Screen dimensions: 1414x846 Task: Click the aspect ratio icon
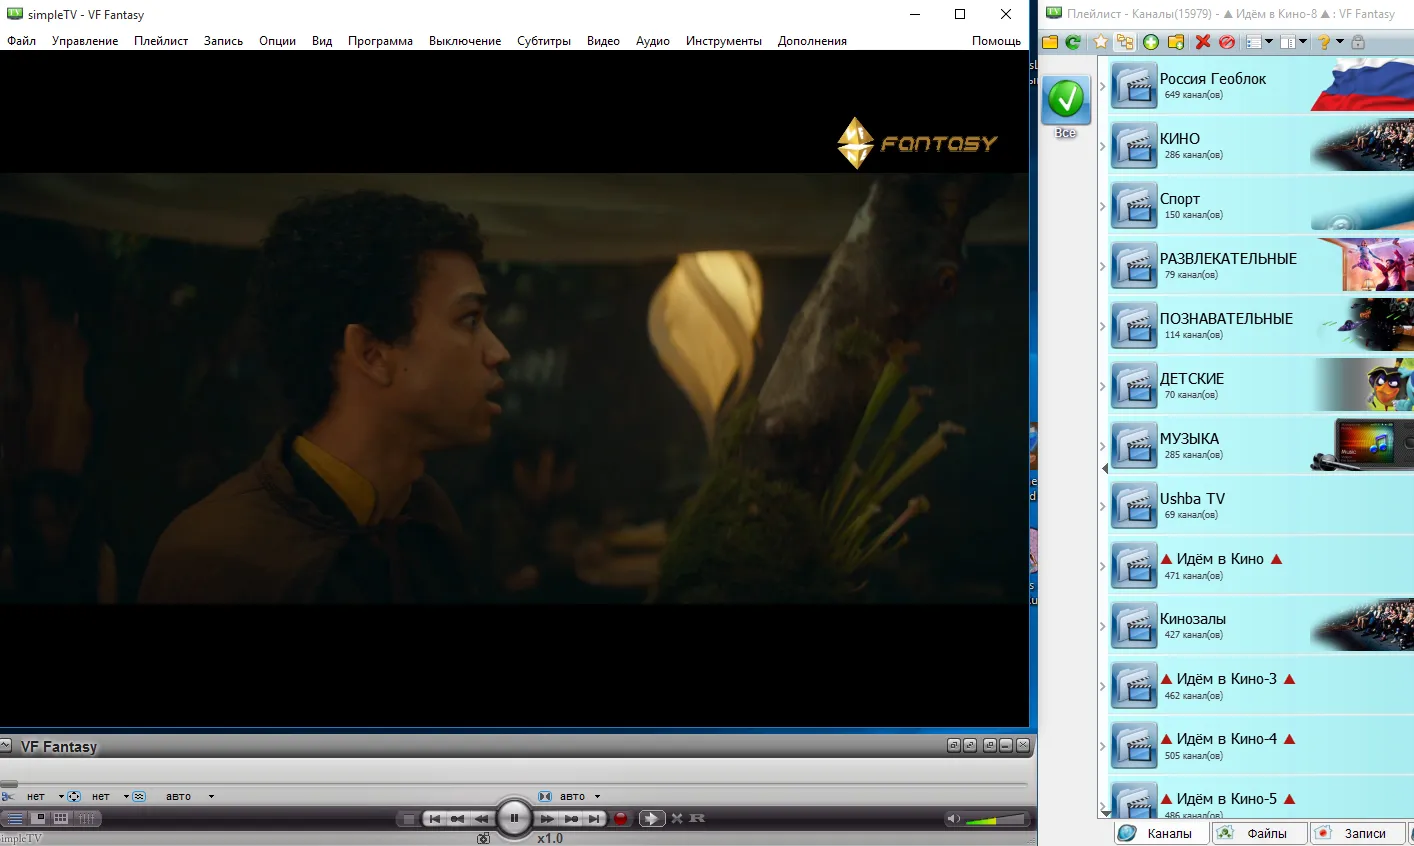point(73,797)
